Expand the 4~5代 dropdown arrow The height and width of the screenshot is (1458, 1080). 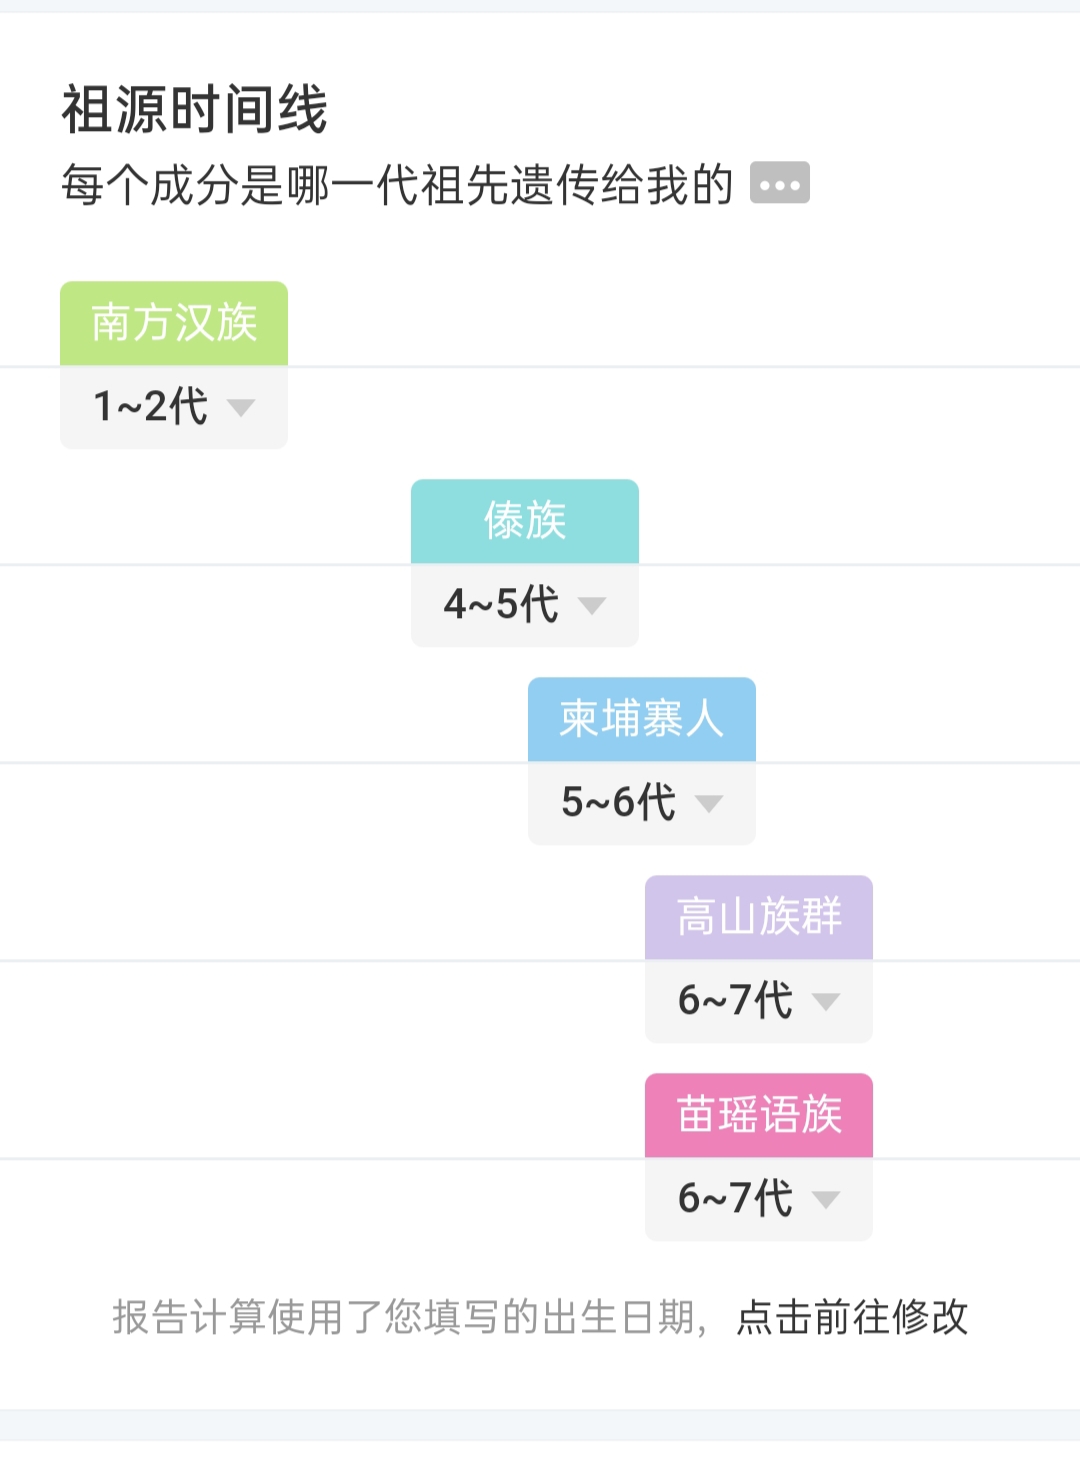(x=592, y=605)
